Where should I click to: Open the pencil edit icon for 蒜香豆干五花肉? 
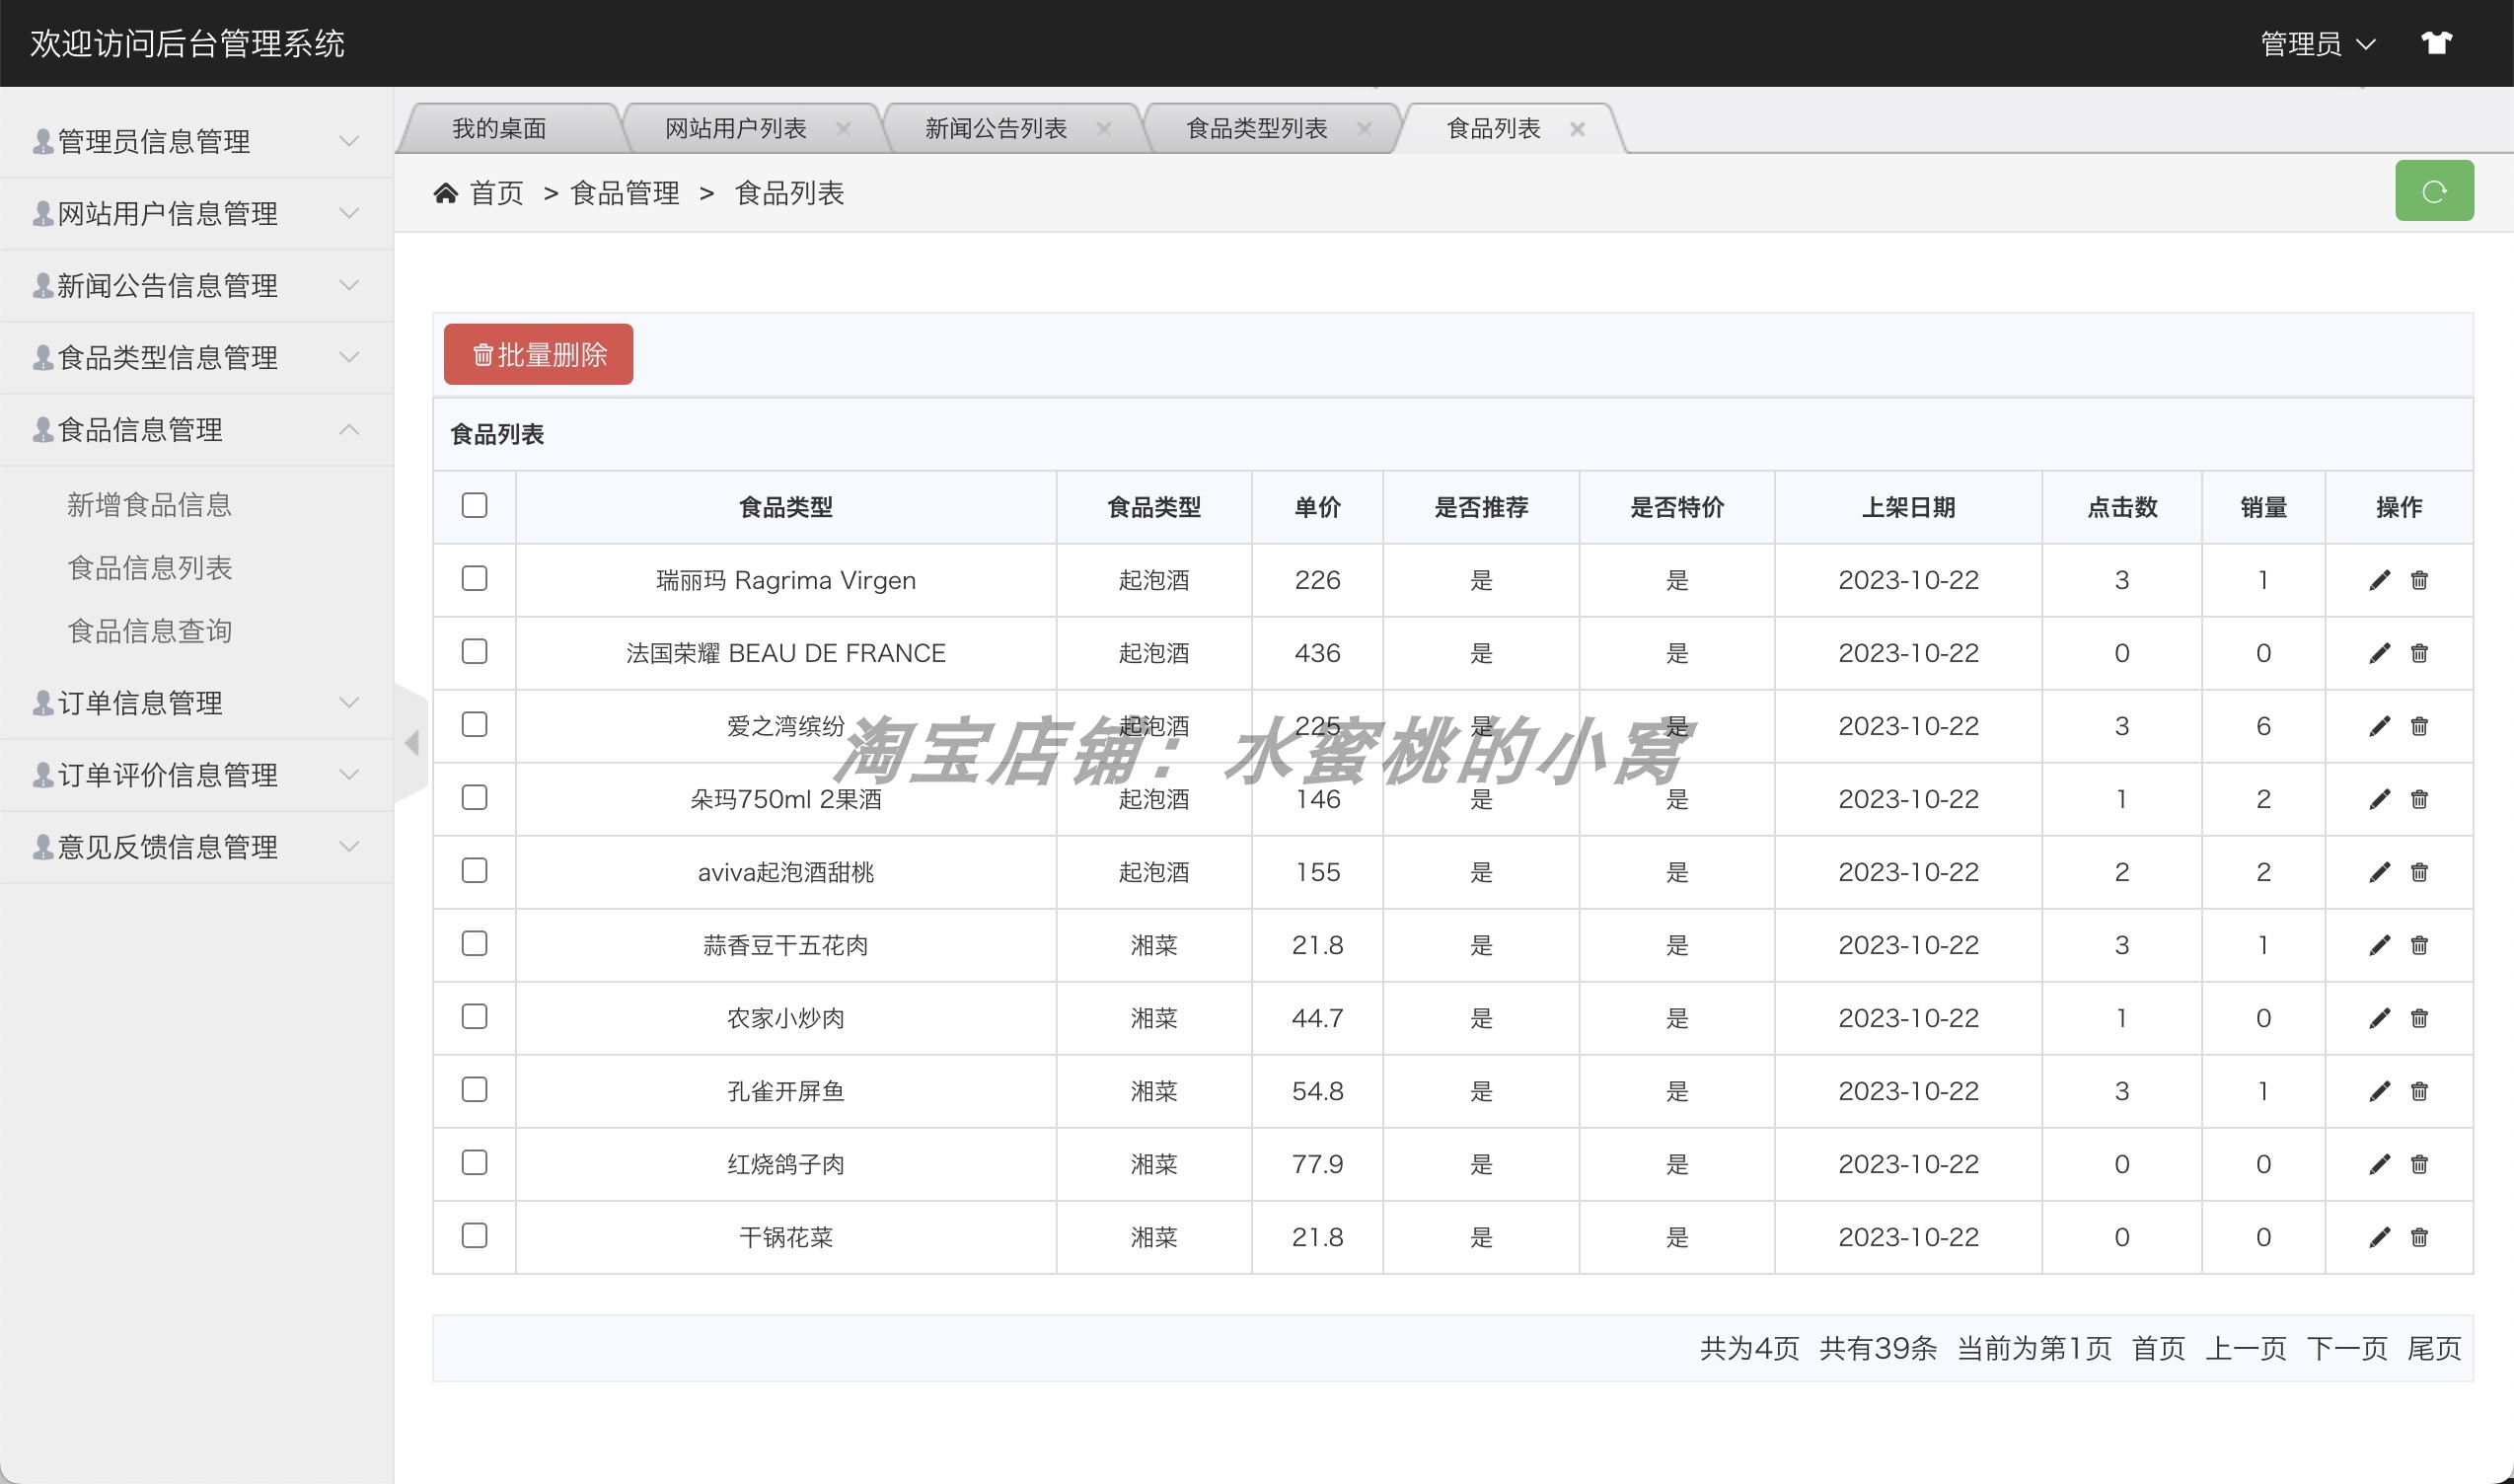[x=2378, y=944]
